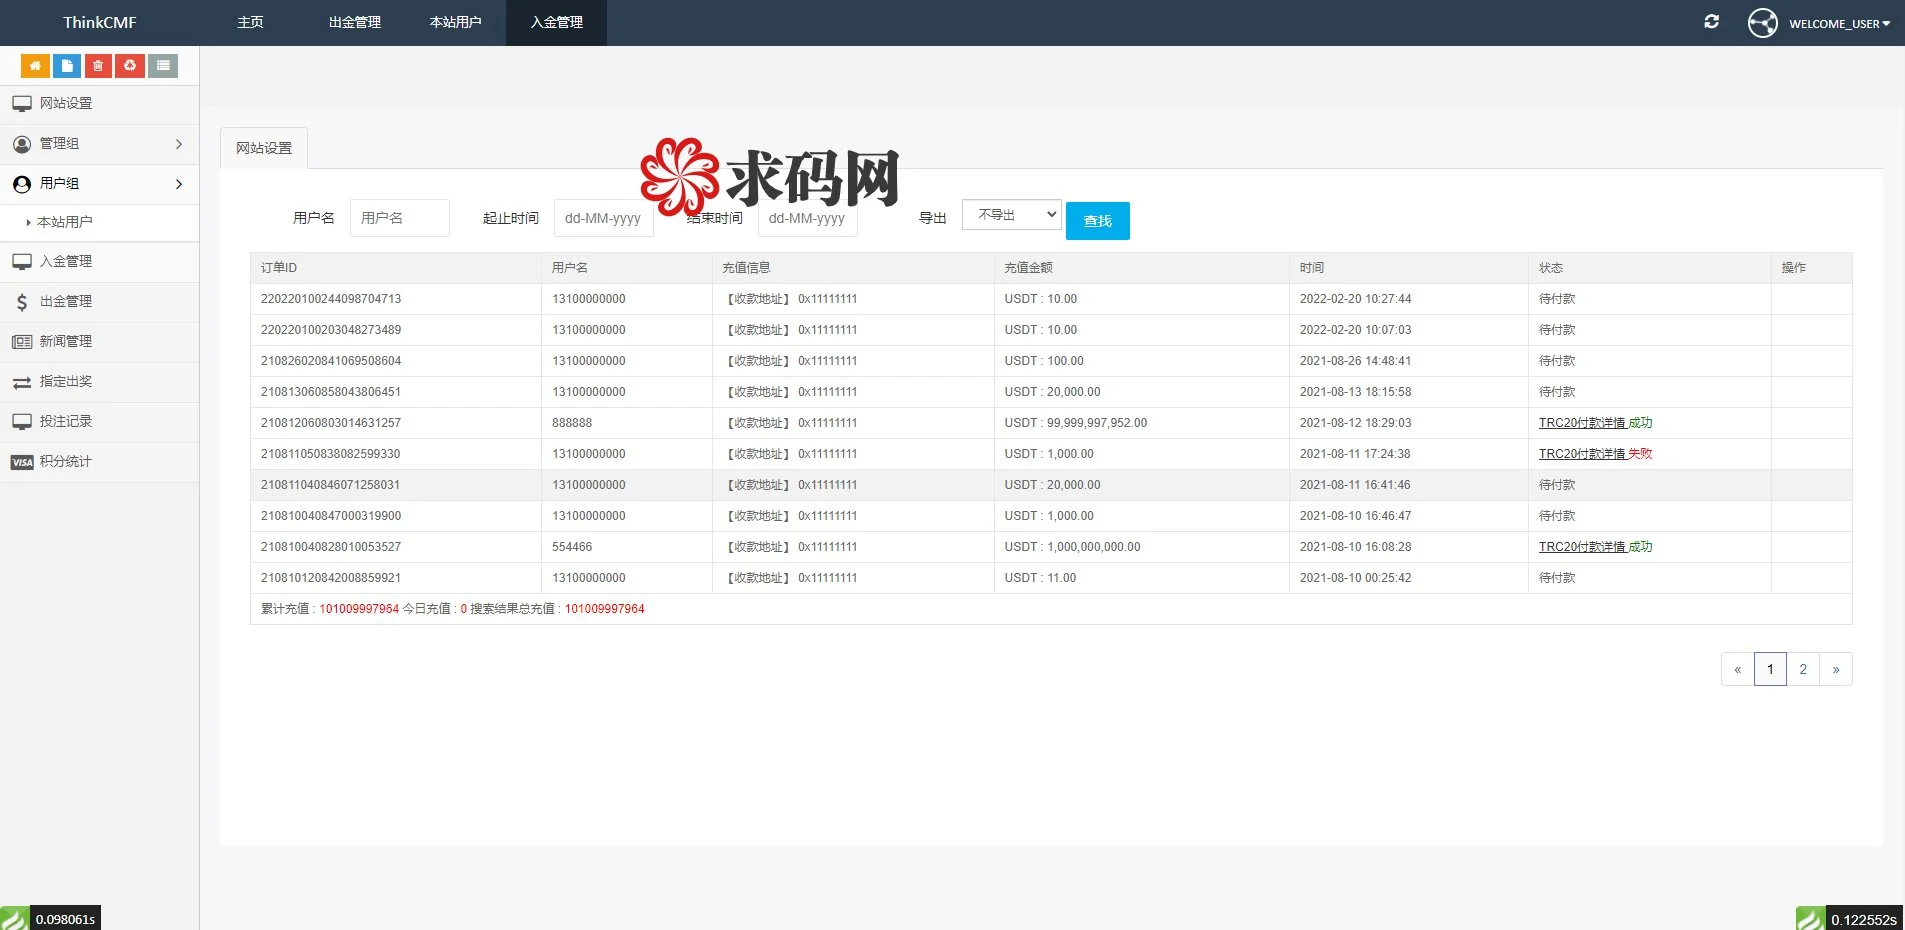The image size is (1905, 930).
Task: Select the 网站设置 content tab
Action: (x=264, y=148)
